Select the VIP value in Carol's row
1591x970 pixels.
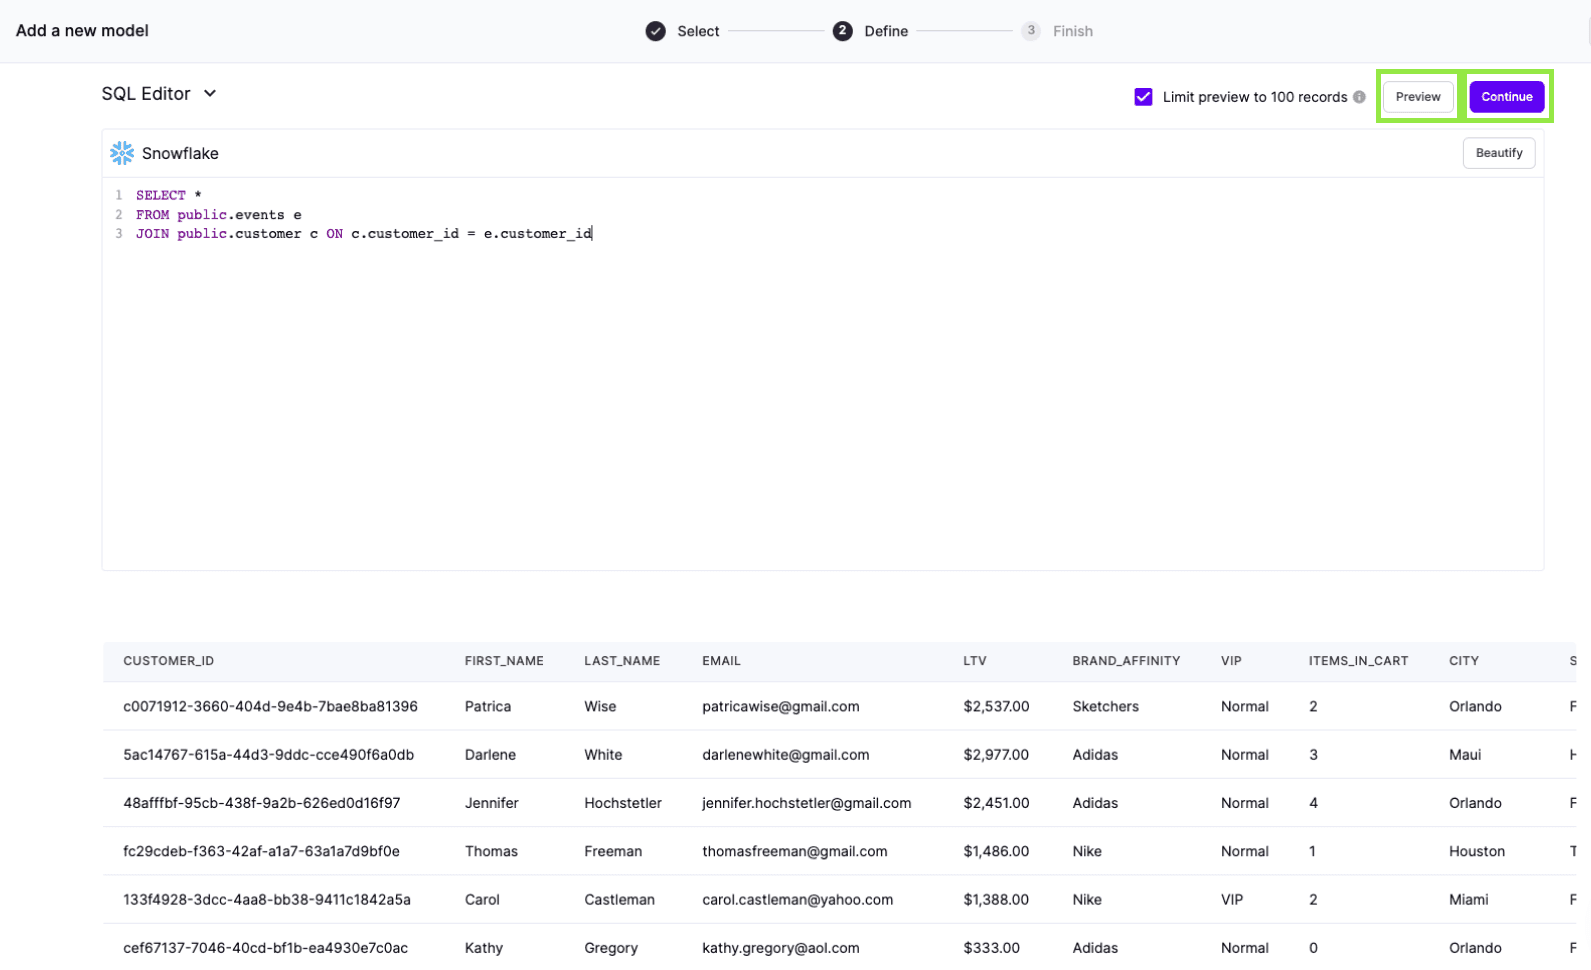coord(1231,899)
